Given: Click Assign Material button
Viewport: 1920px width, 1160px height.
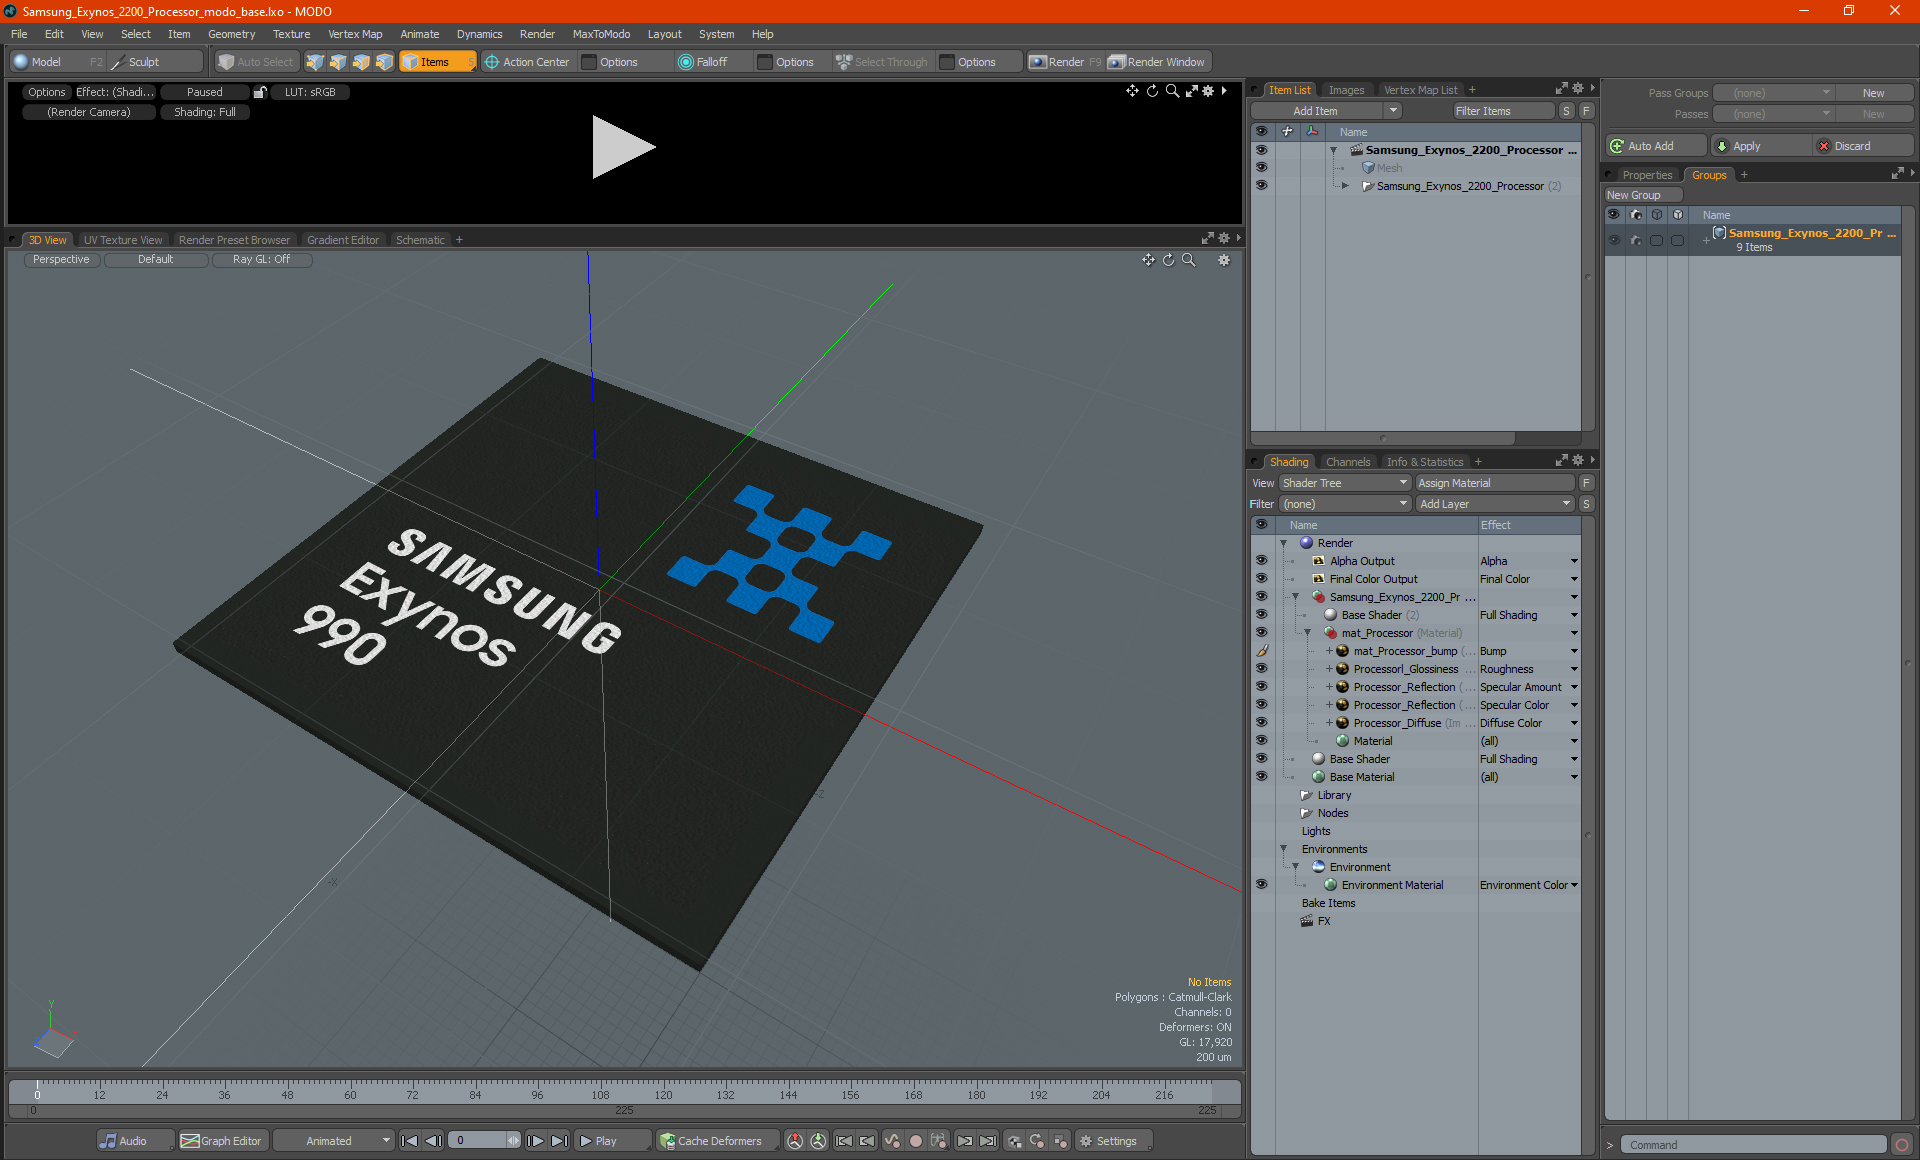Looking at the screenshot, I should point(1495,483).
